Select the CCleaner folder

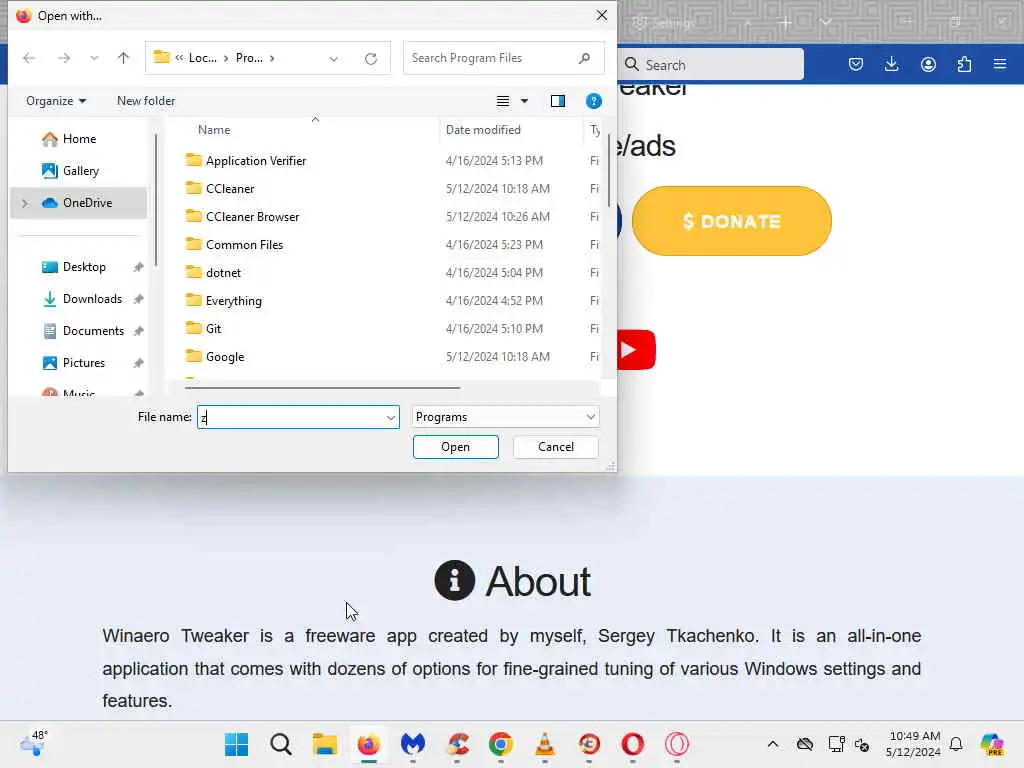coord(230,189)
